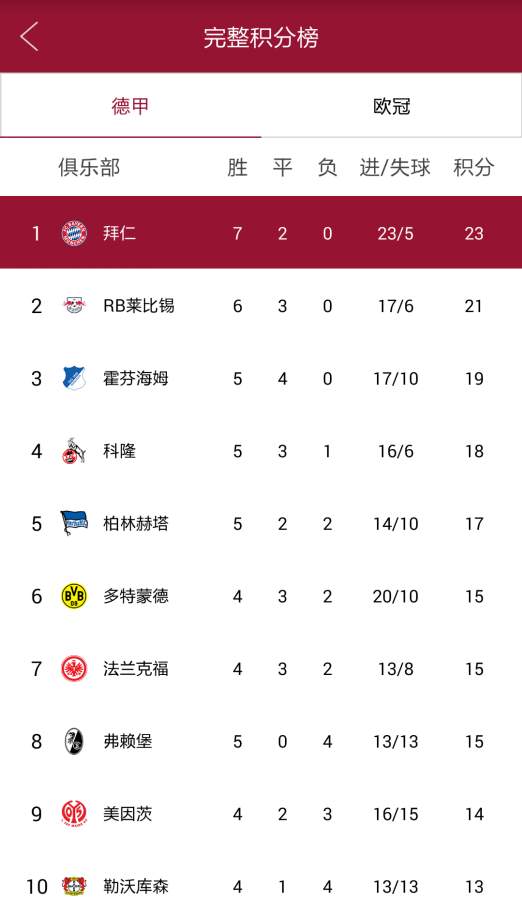
Task: Switch to the 欧冠 tab
Action: point(392,106)
